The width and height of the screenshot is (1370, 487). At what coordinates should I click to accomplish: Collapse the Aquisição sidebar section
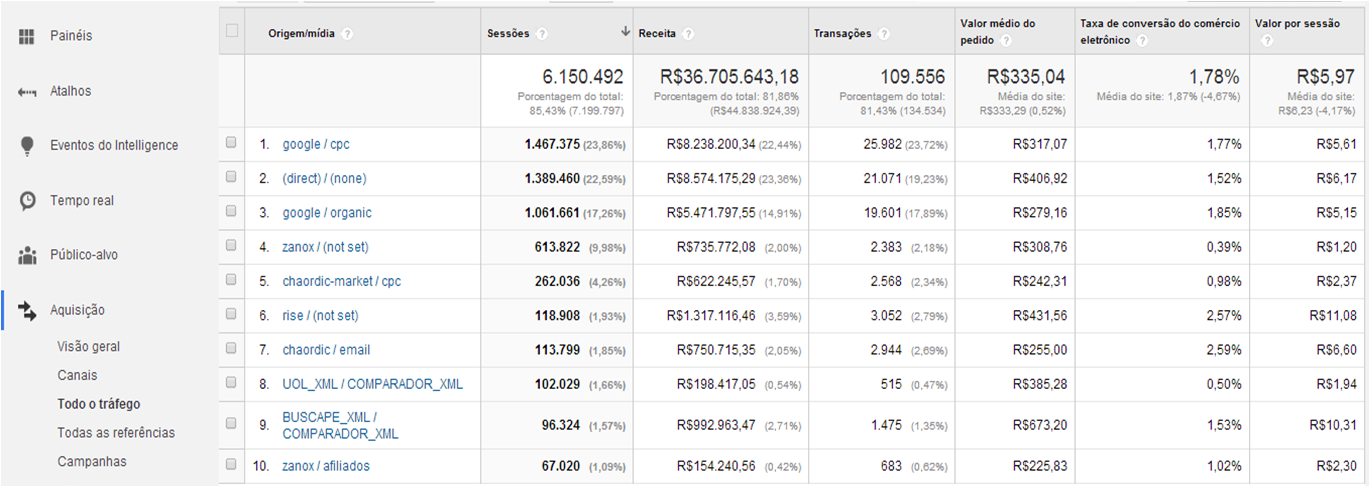pyautogui.click(x=77, y=311)
